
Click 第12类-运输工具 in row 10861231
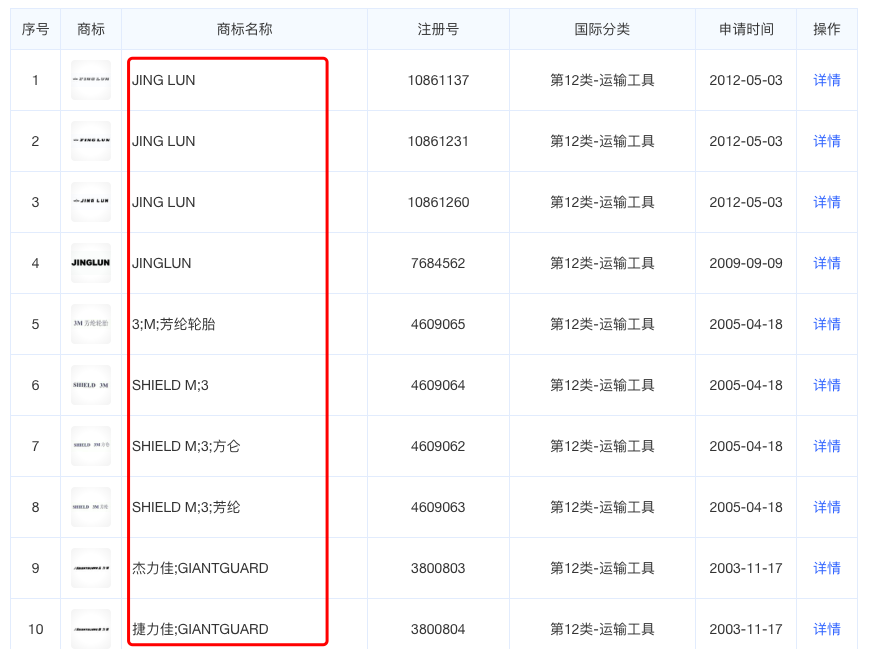click(602, 141)
